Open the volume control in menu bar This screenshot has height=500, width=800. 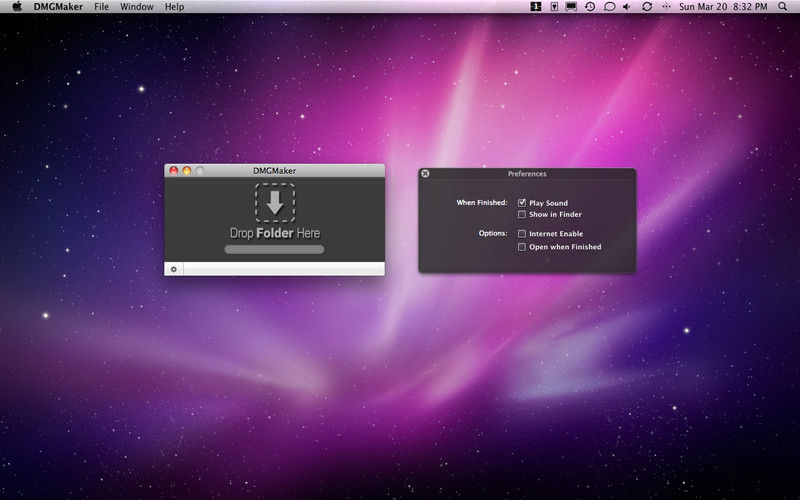coord(627,7)
